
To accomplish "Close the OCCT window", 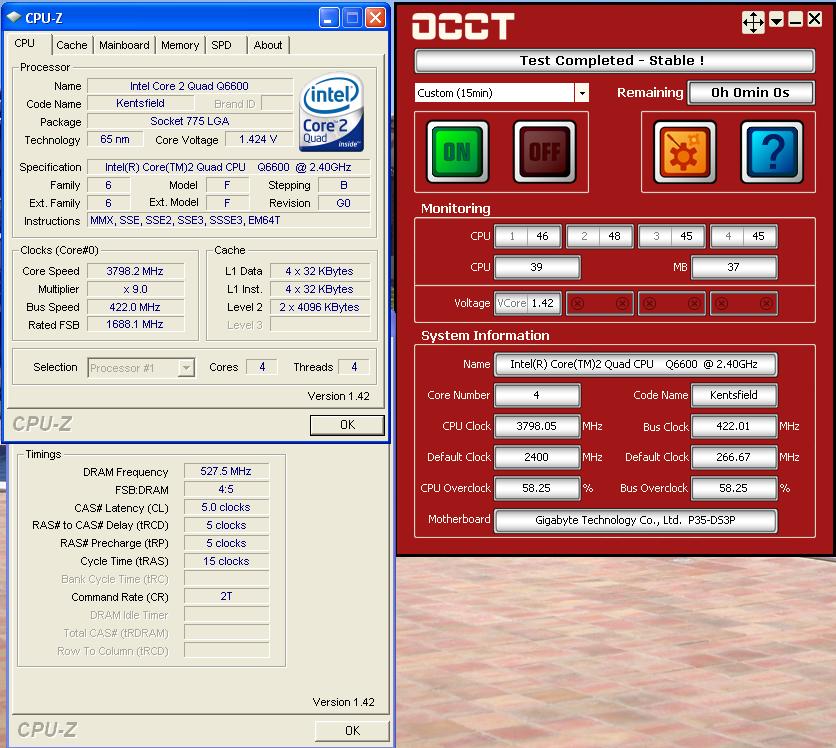I will (x=815, y=19).
